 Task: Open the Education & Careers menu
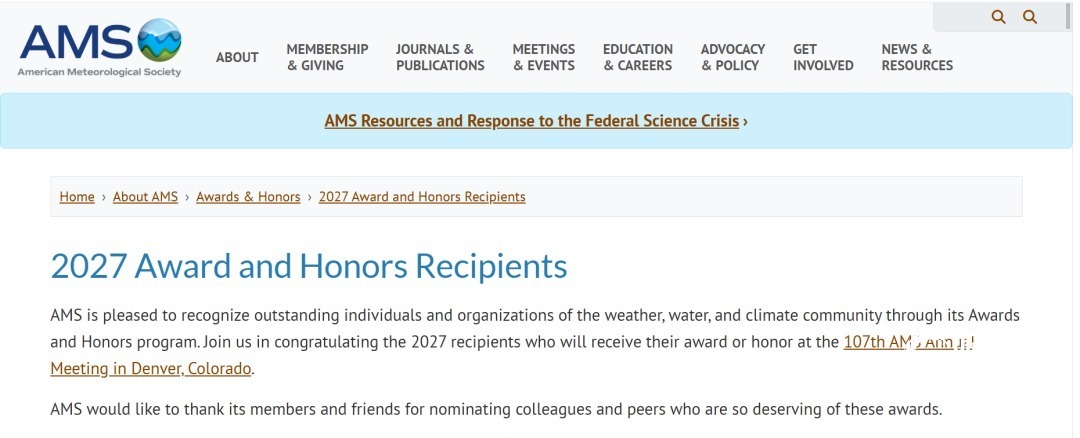[x=638, y=57]
